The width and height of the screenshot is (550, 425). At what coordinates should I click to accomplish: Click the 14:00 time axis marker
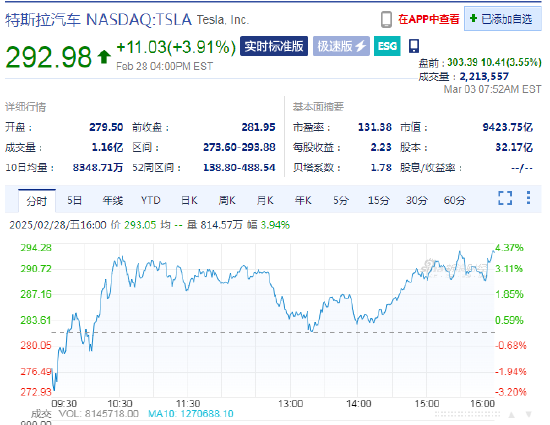click(358, 404)
